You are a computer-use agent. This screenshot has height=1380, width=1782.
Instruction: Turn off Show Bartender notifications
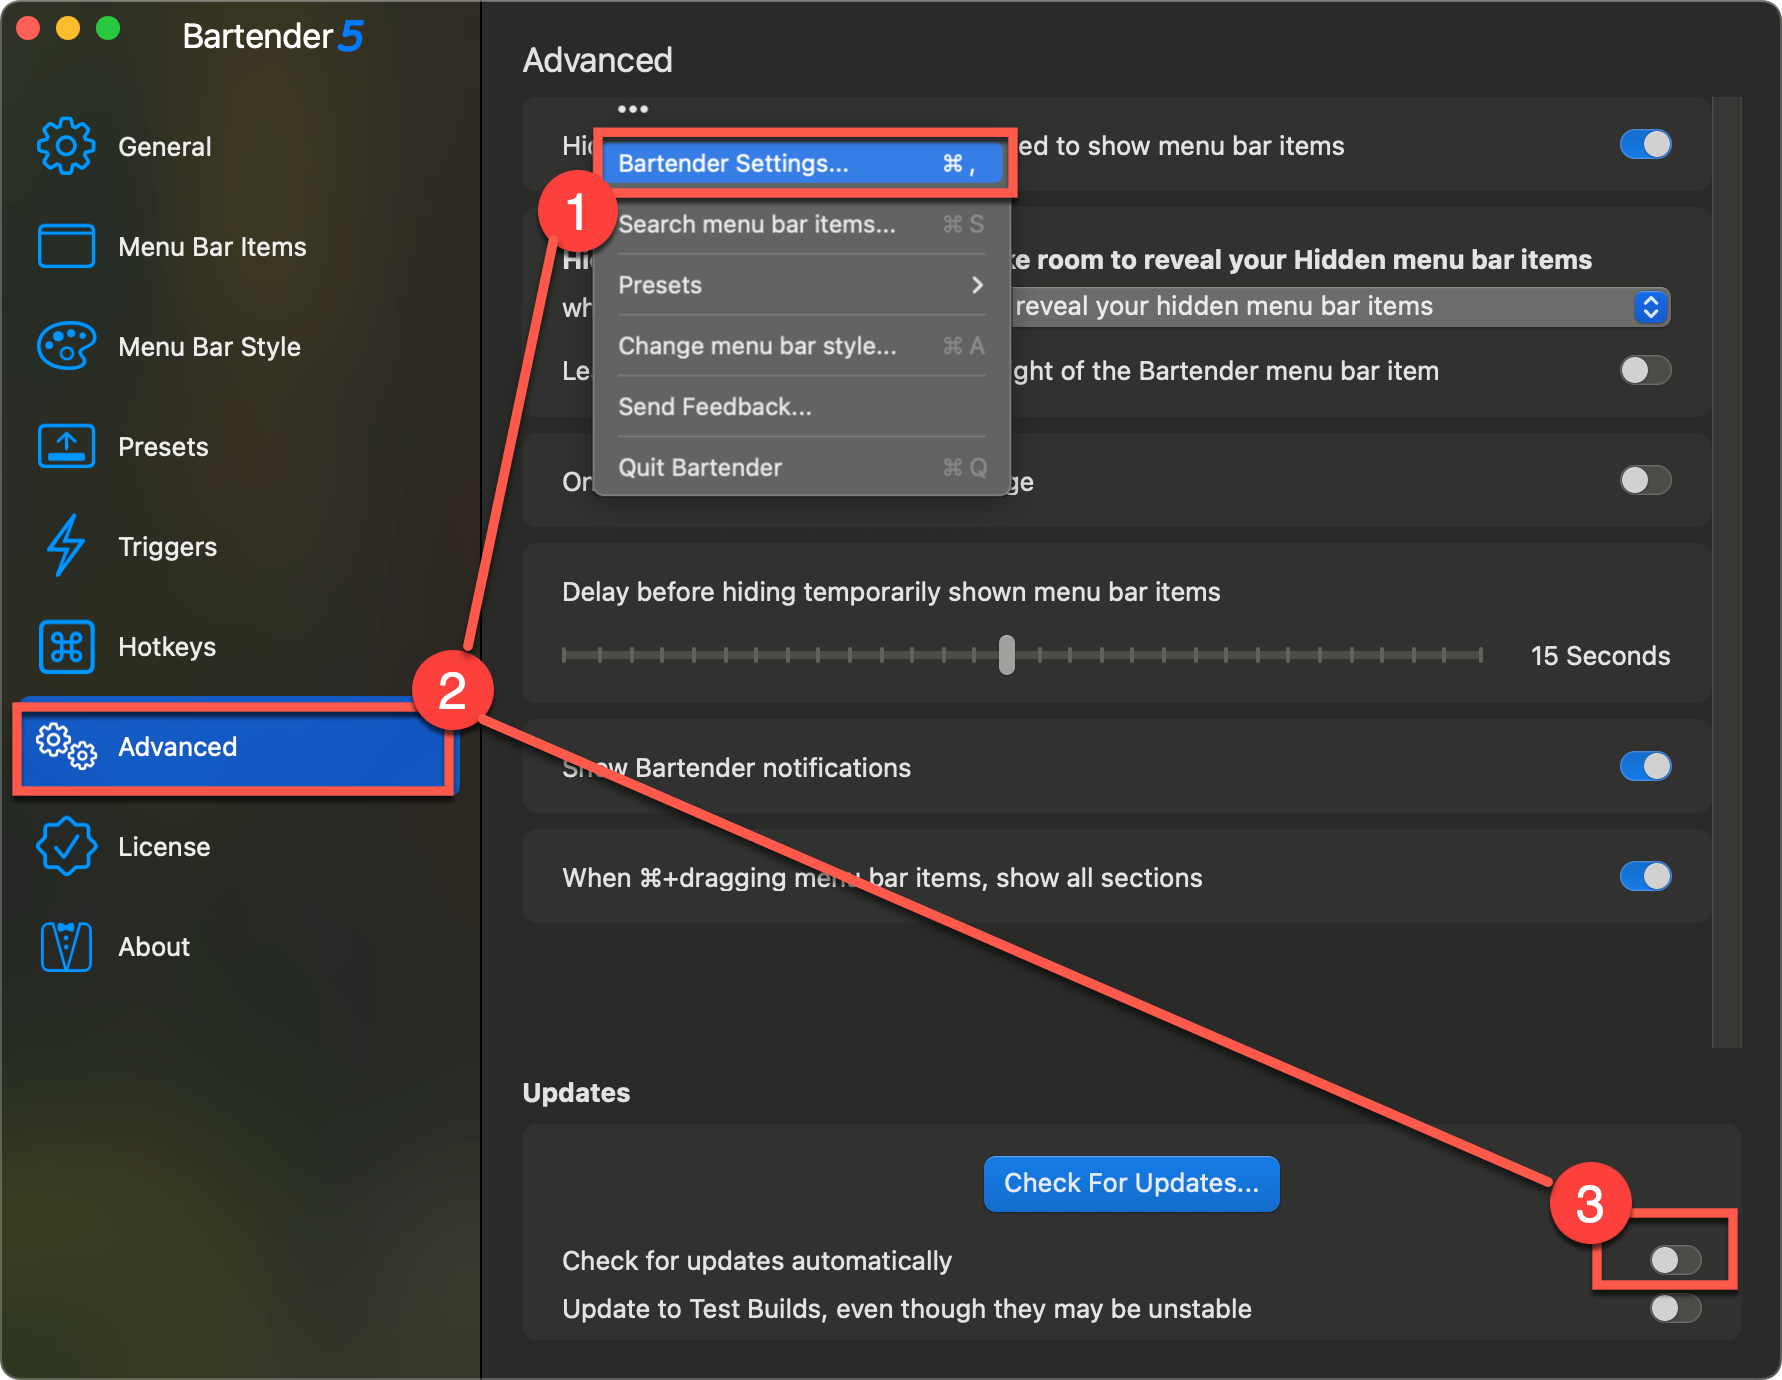[x=1645, y=767]
